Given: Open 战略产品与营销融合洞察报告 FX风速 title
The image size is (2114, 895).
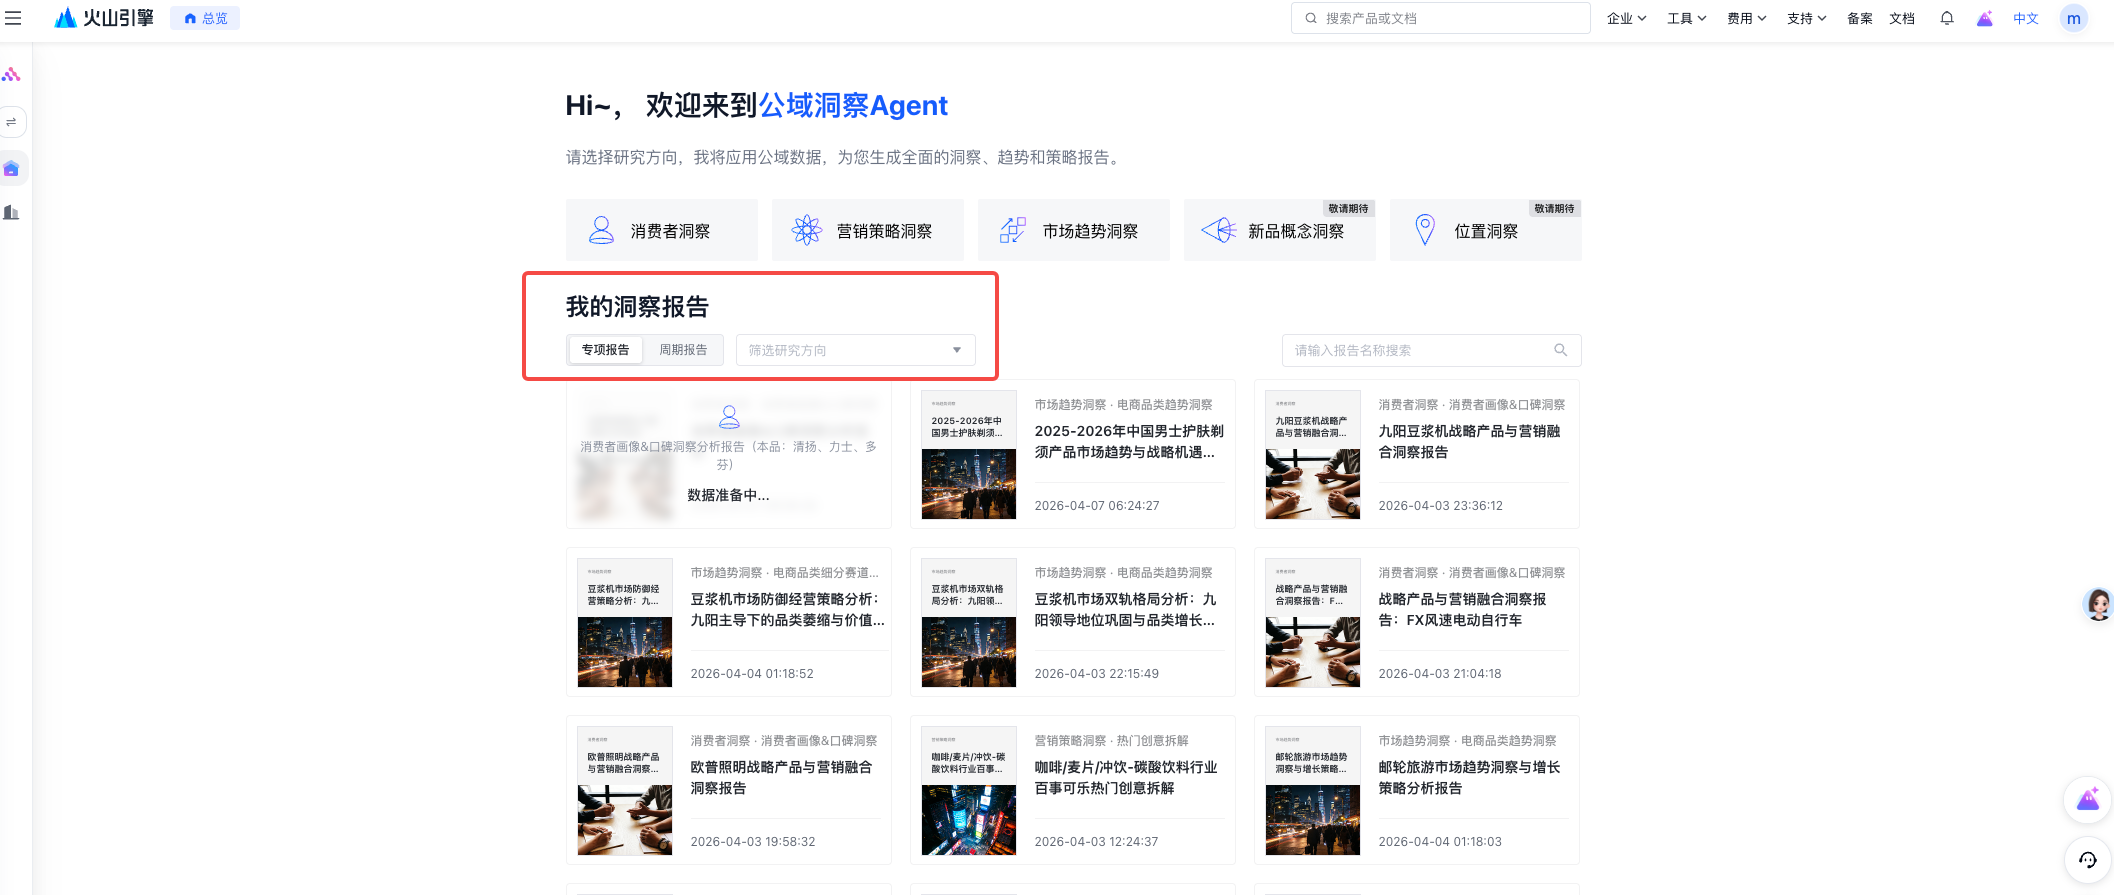Looking at the screenshot, I should (x=1463, y=610).
